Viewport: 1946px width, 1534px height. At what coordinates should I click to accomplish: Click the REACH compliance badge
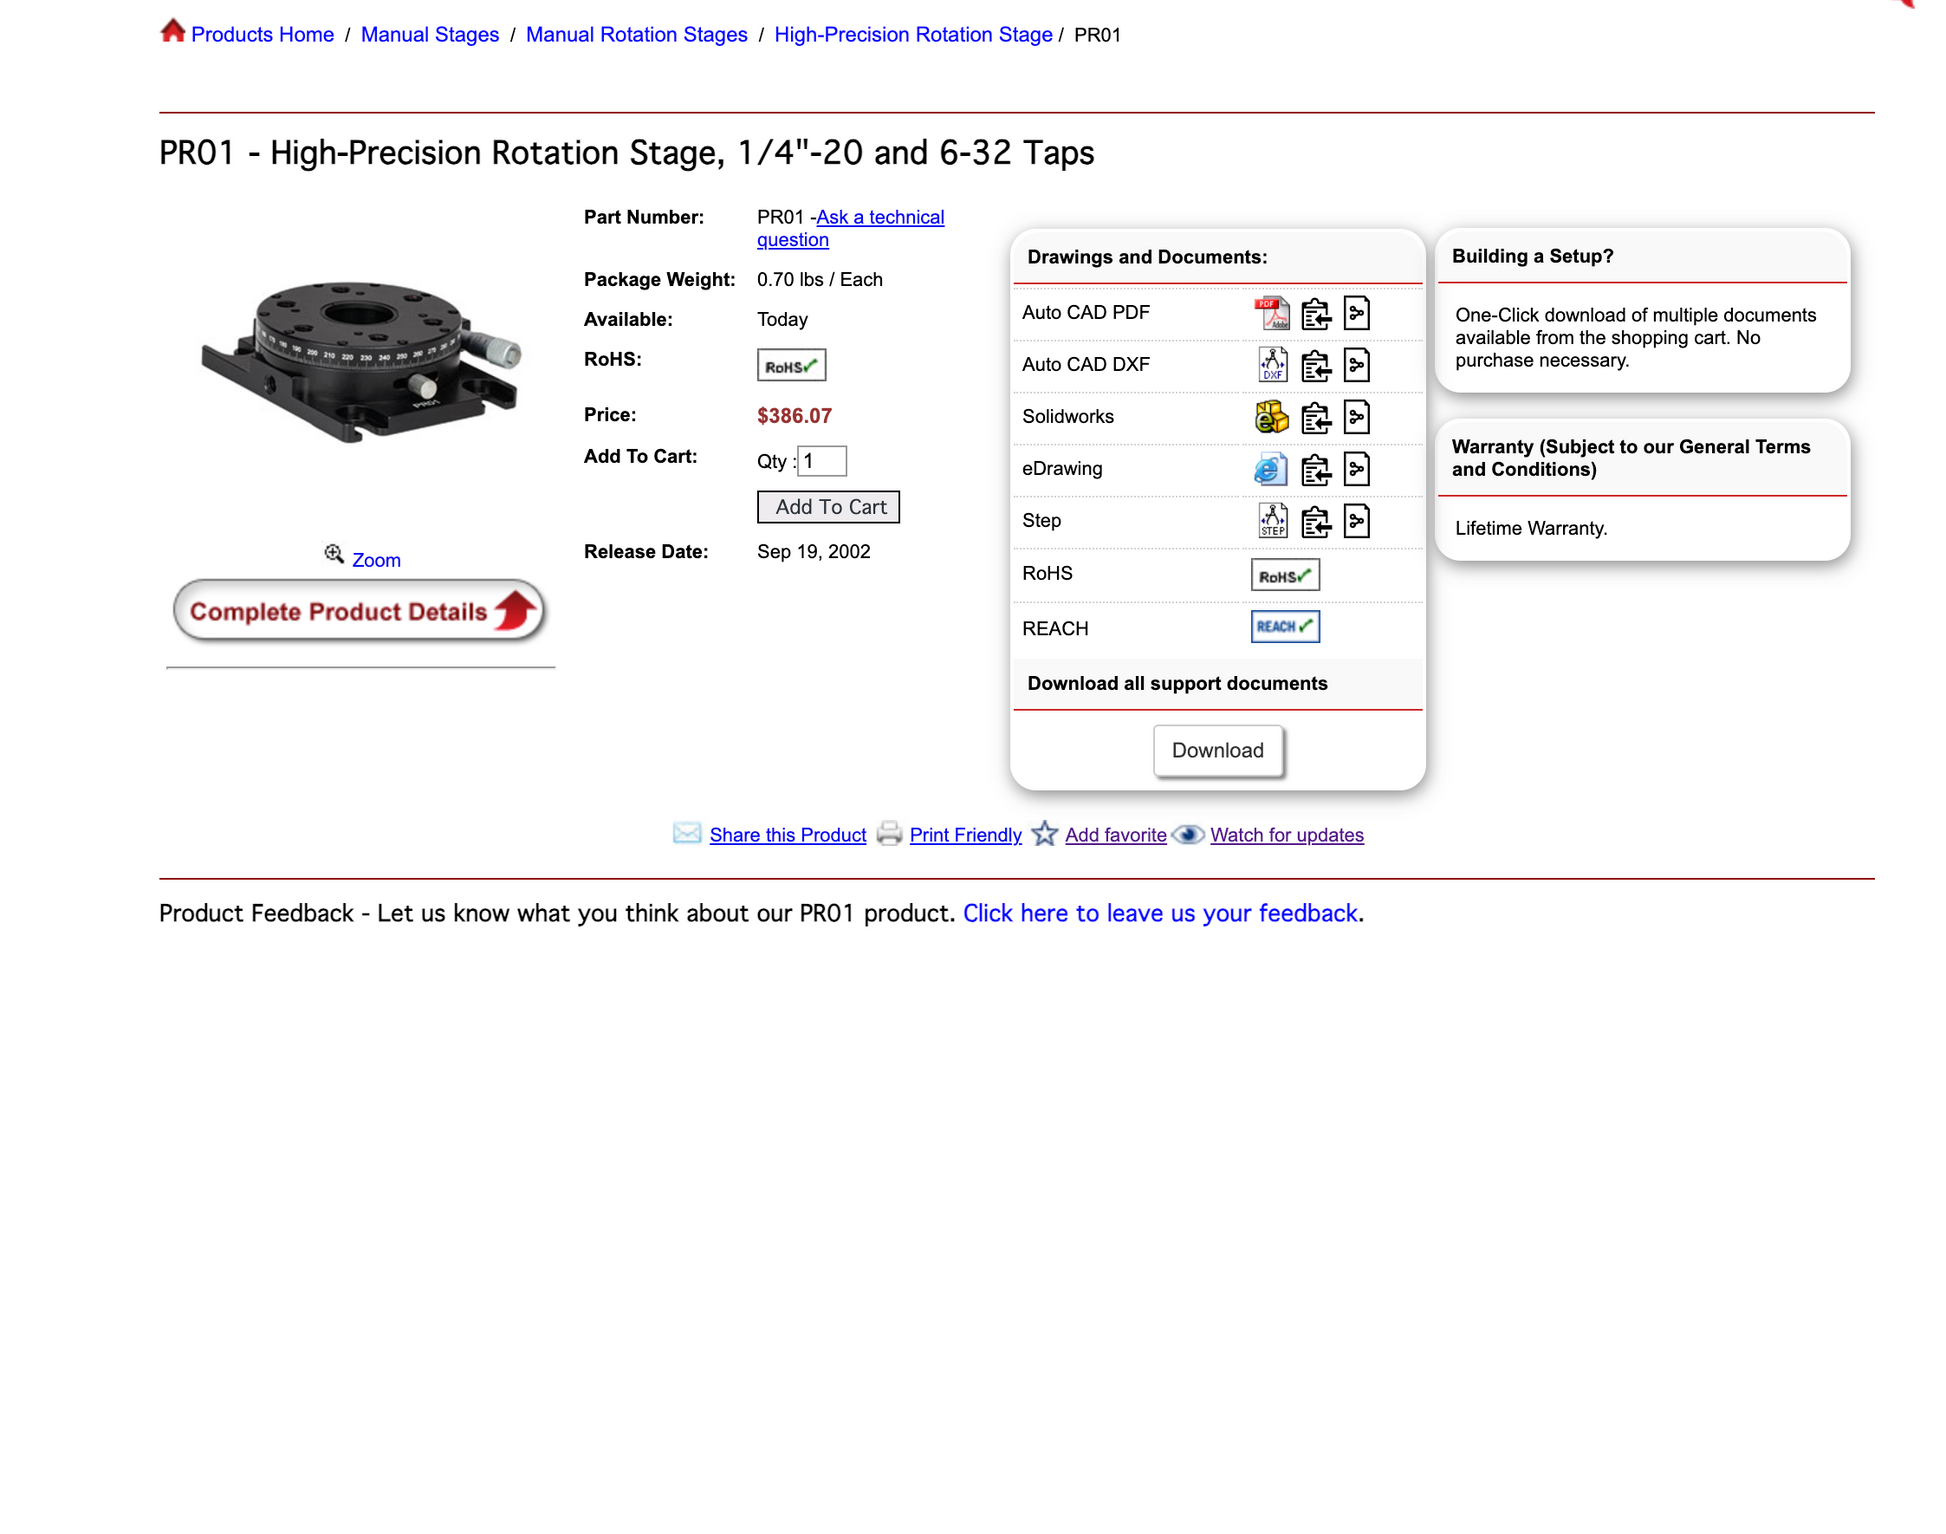point(1285,627)
